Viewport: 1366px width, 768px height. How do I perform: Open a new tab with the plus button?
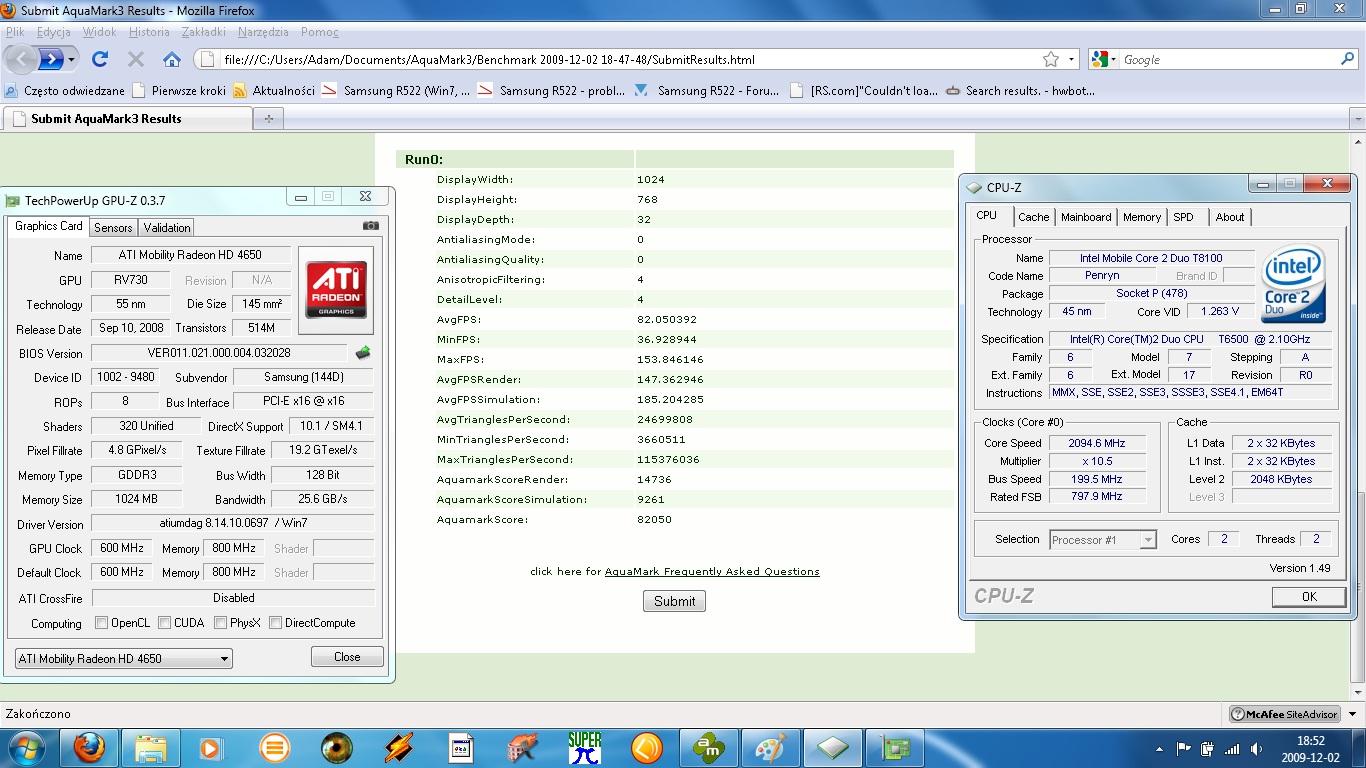click(x=268, y=118)
